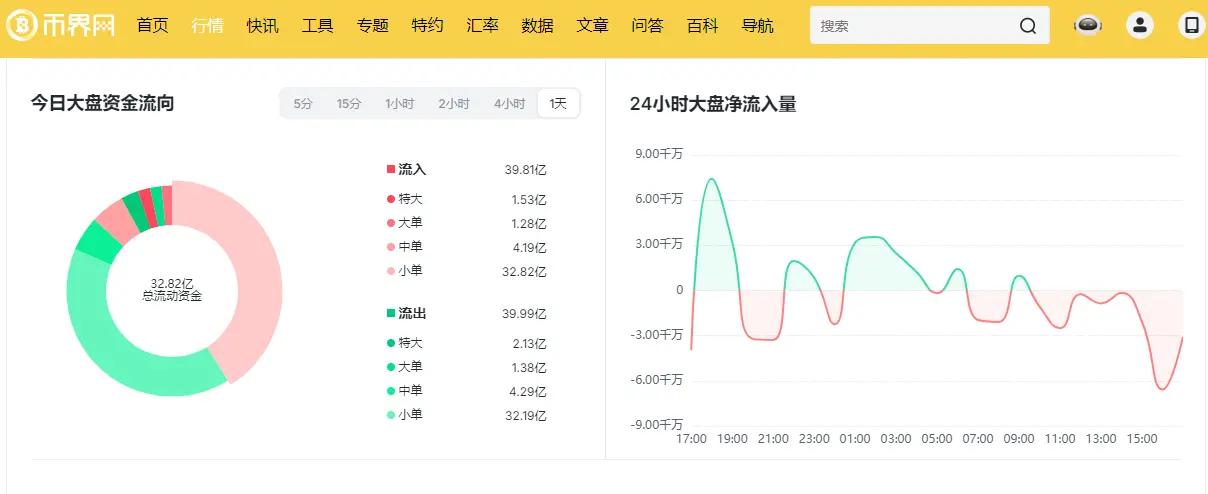Open the user profile icon
Image resolution: width=1208 pixels, height=494 pixels.
click(x=1139, y=26)
